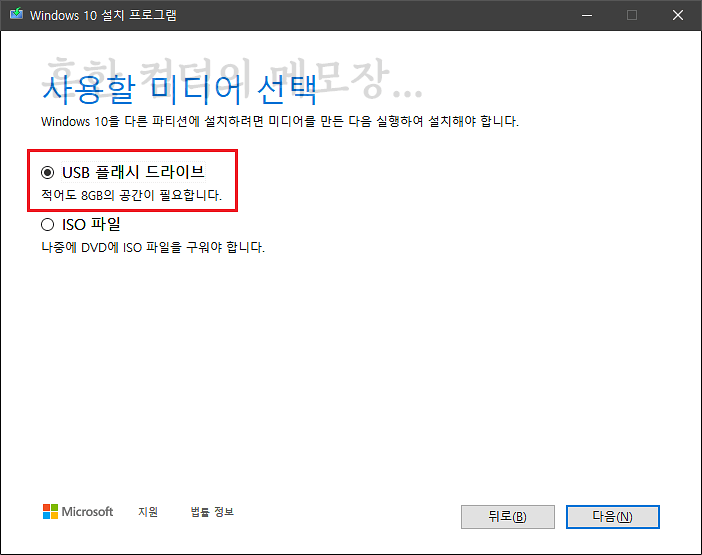The image size is (702, 555).
Task: Click the 'Windows 10 설치 프로그램' title text
Action: coord(103,15)
